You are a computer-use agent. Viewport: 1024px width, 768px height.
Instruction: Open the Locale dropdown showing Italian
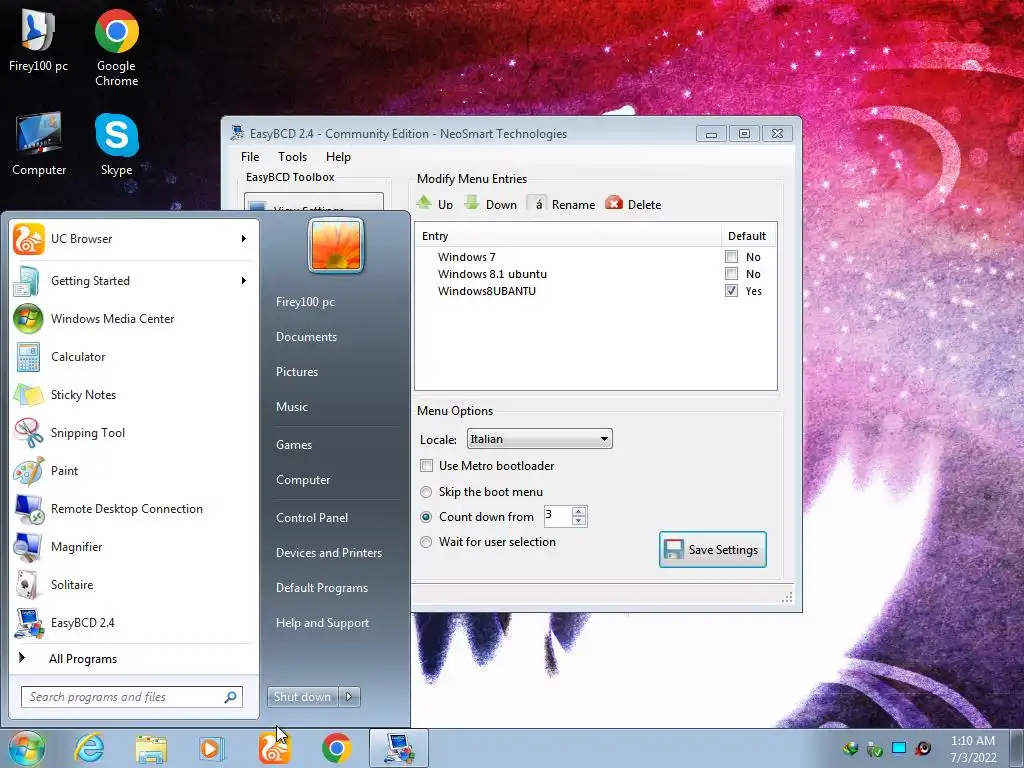click(539, 439)
